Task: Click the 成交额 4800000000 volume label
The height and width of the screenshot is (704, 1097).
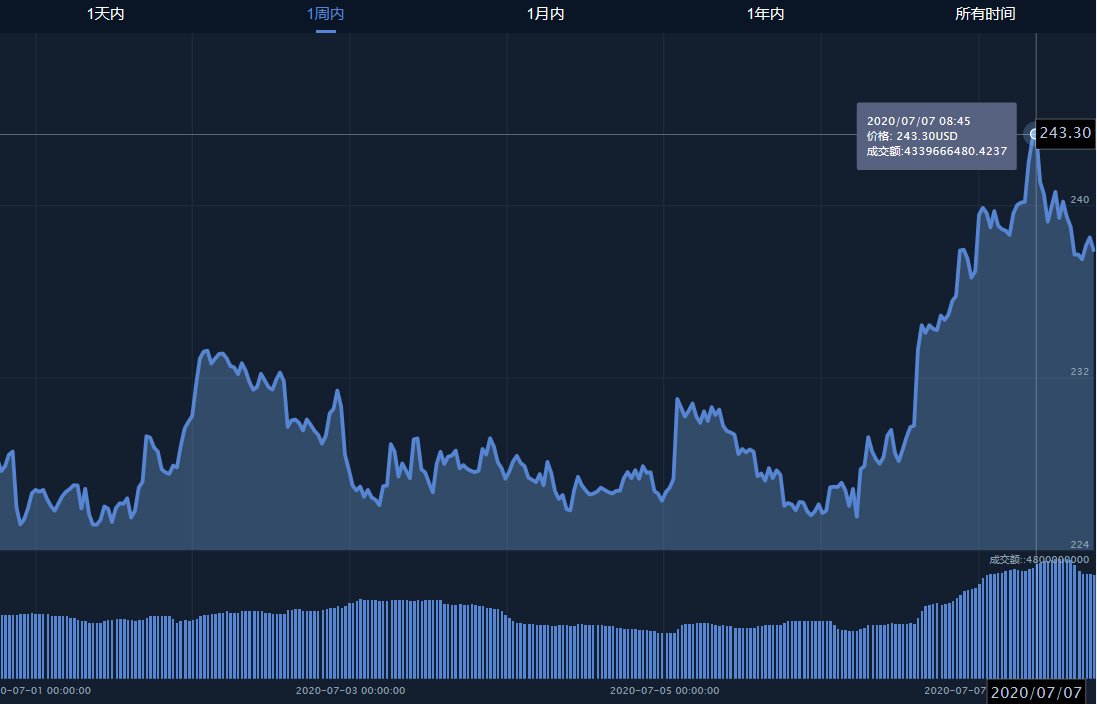Action: click(1039, 559)
